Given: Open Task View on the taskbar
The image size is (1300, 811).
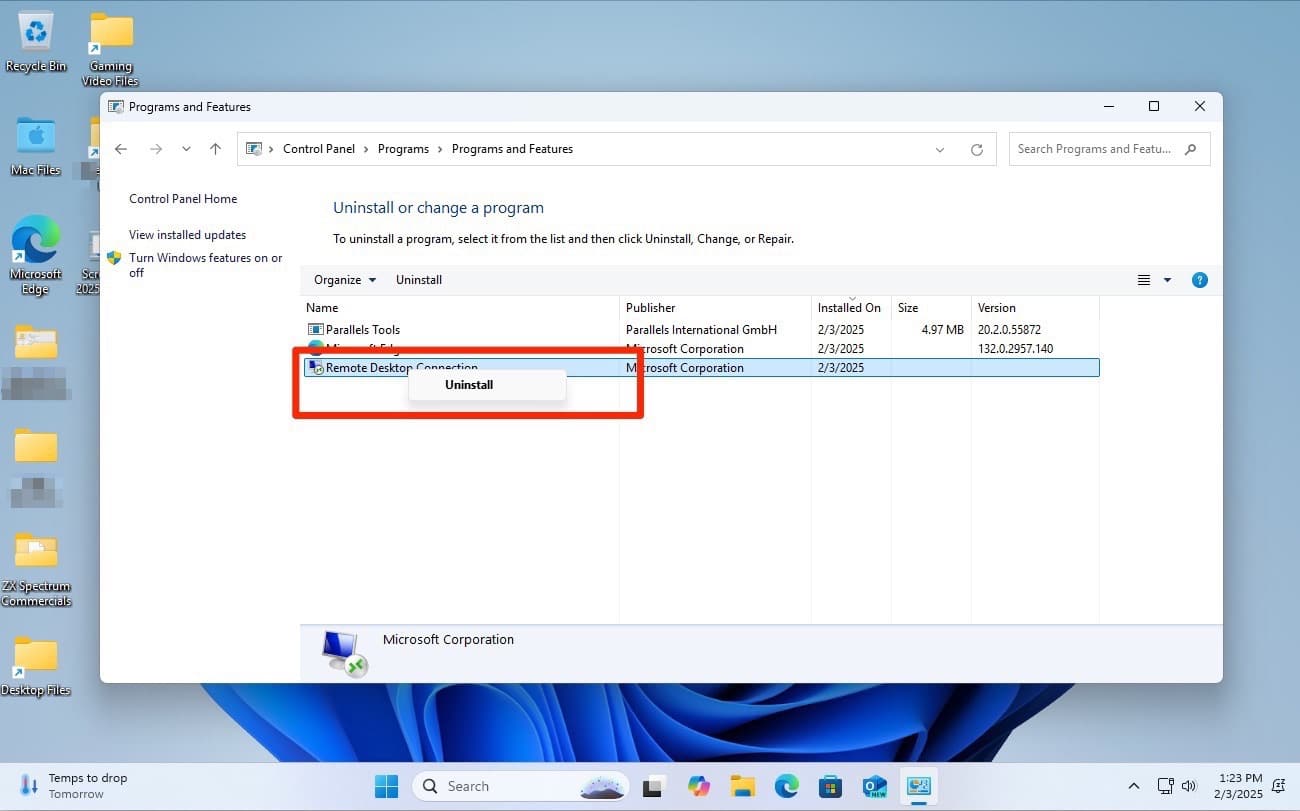Looking at the screenshot, I should pyautogui.click(x=654, y=786).
